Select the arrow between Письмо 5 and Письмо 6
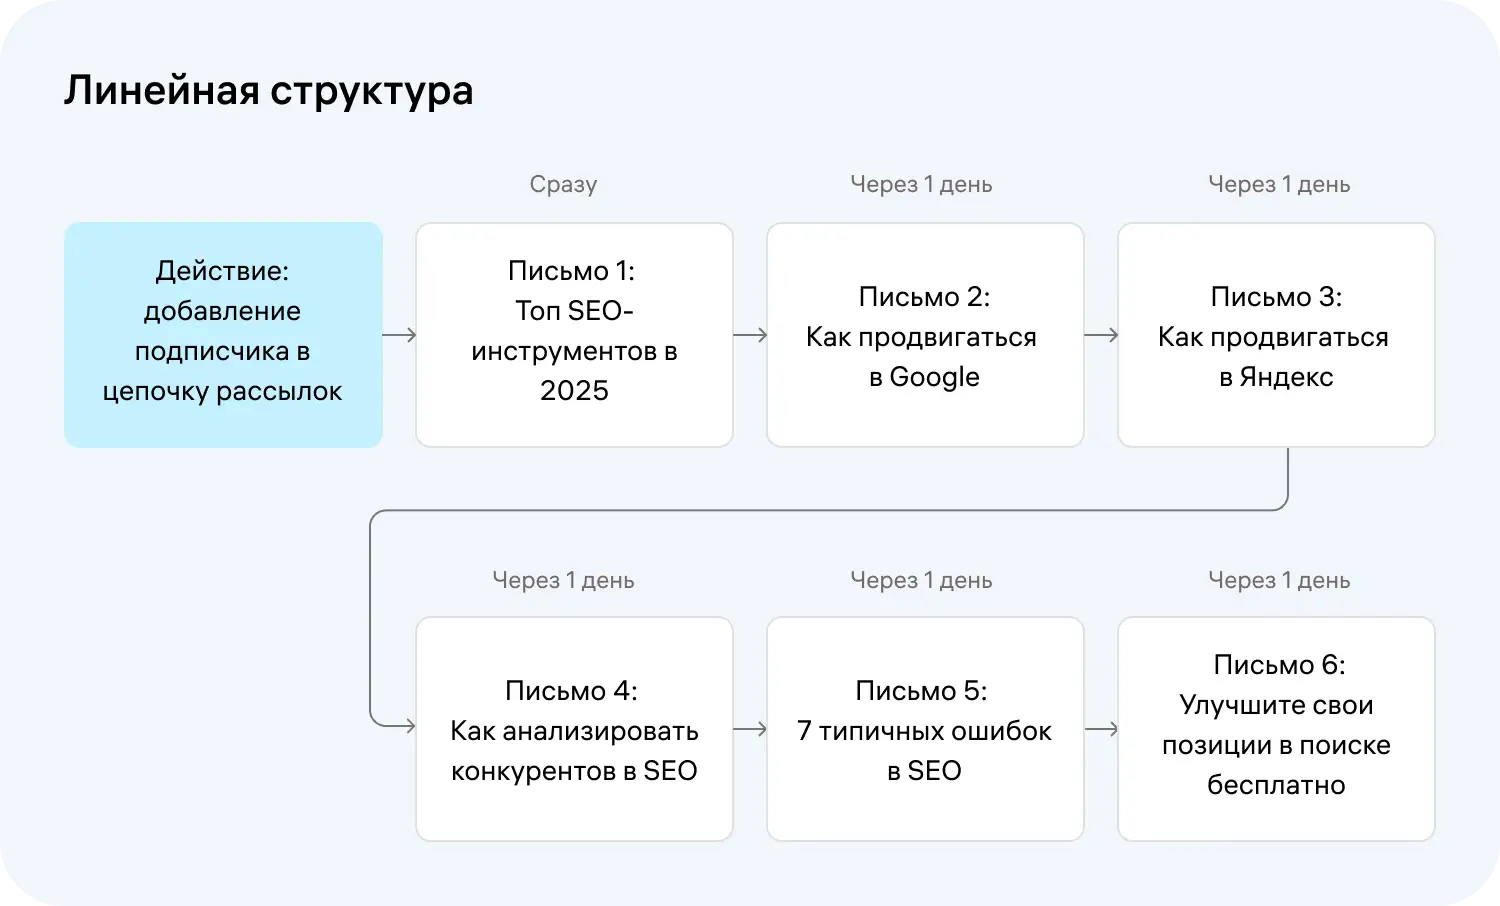 (1100, 729)
